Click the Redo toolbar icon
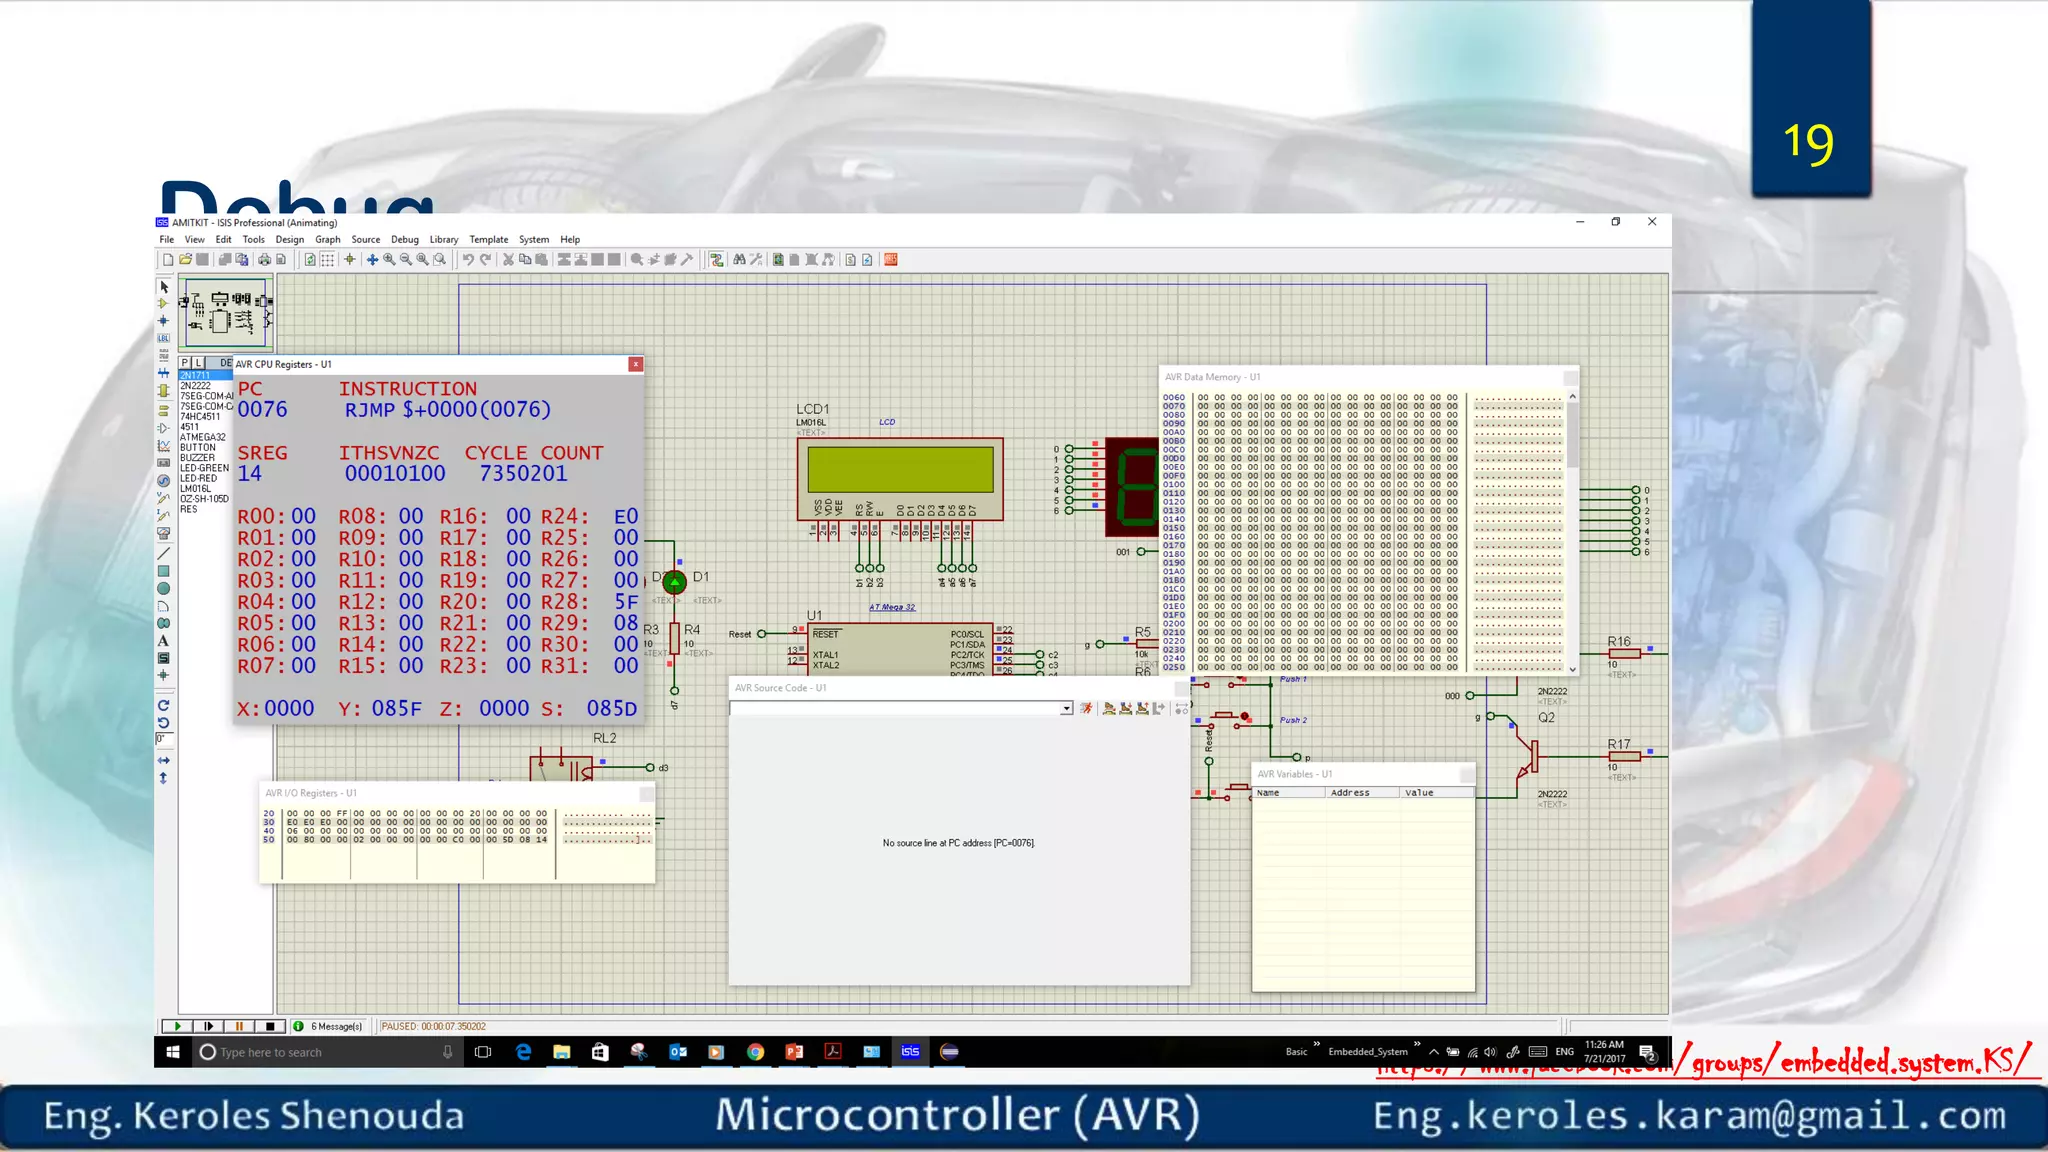This screenshot has height=1152, width=2048. [x=485, y=260]
